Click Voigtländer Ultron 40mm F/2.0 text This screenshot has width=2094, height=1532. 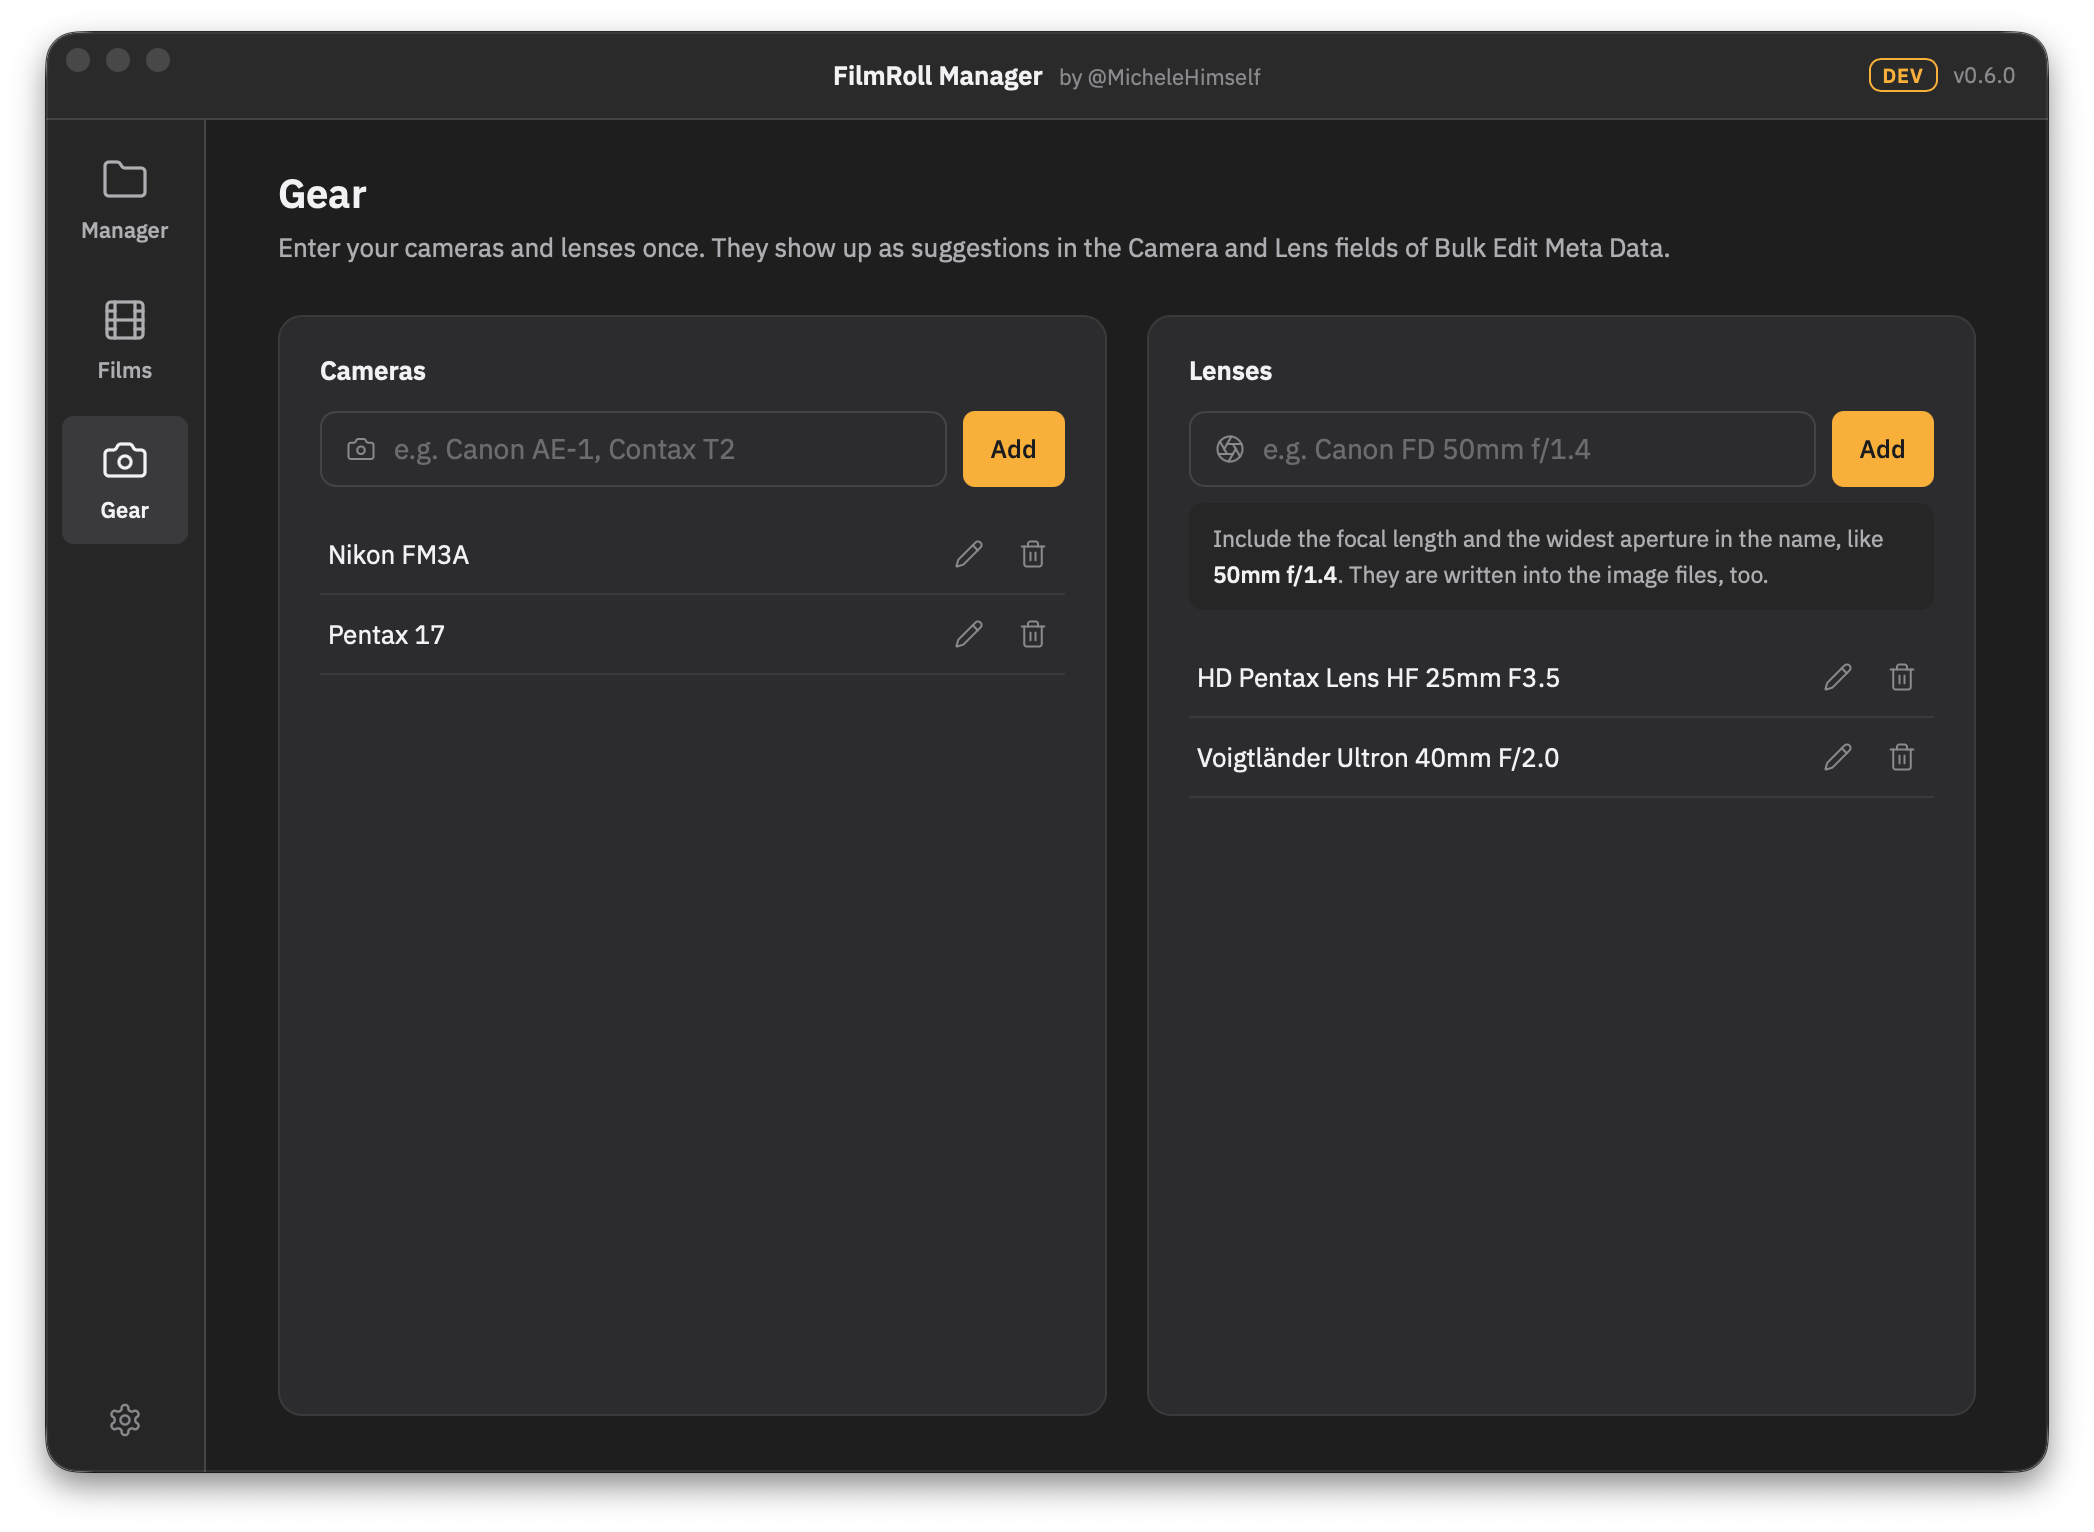tap(1378, 758)
